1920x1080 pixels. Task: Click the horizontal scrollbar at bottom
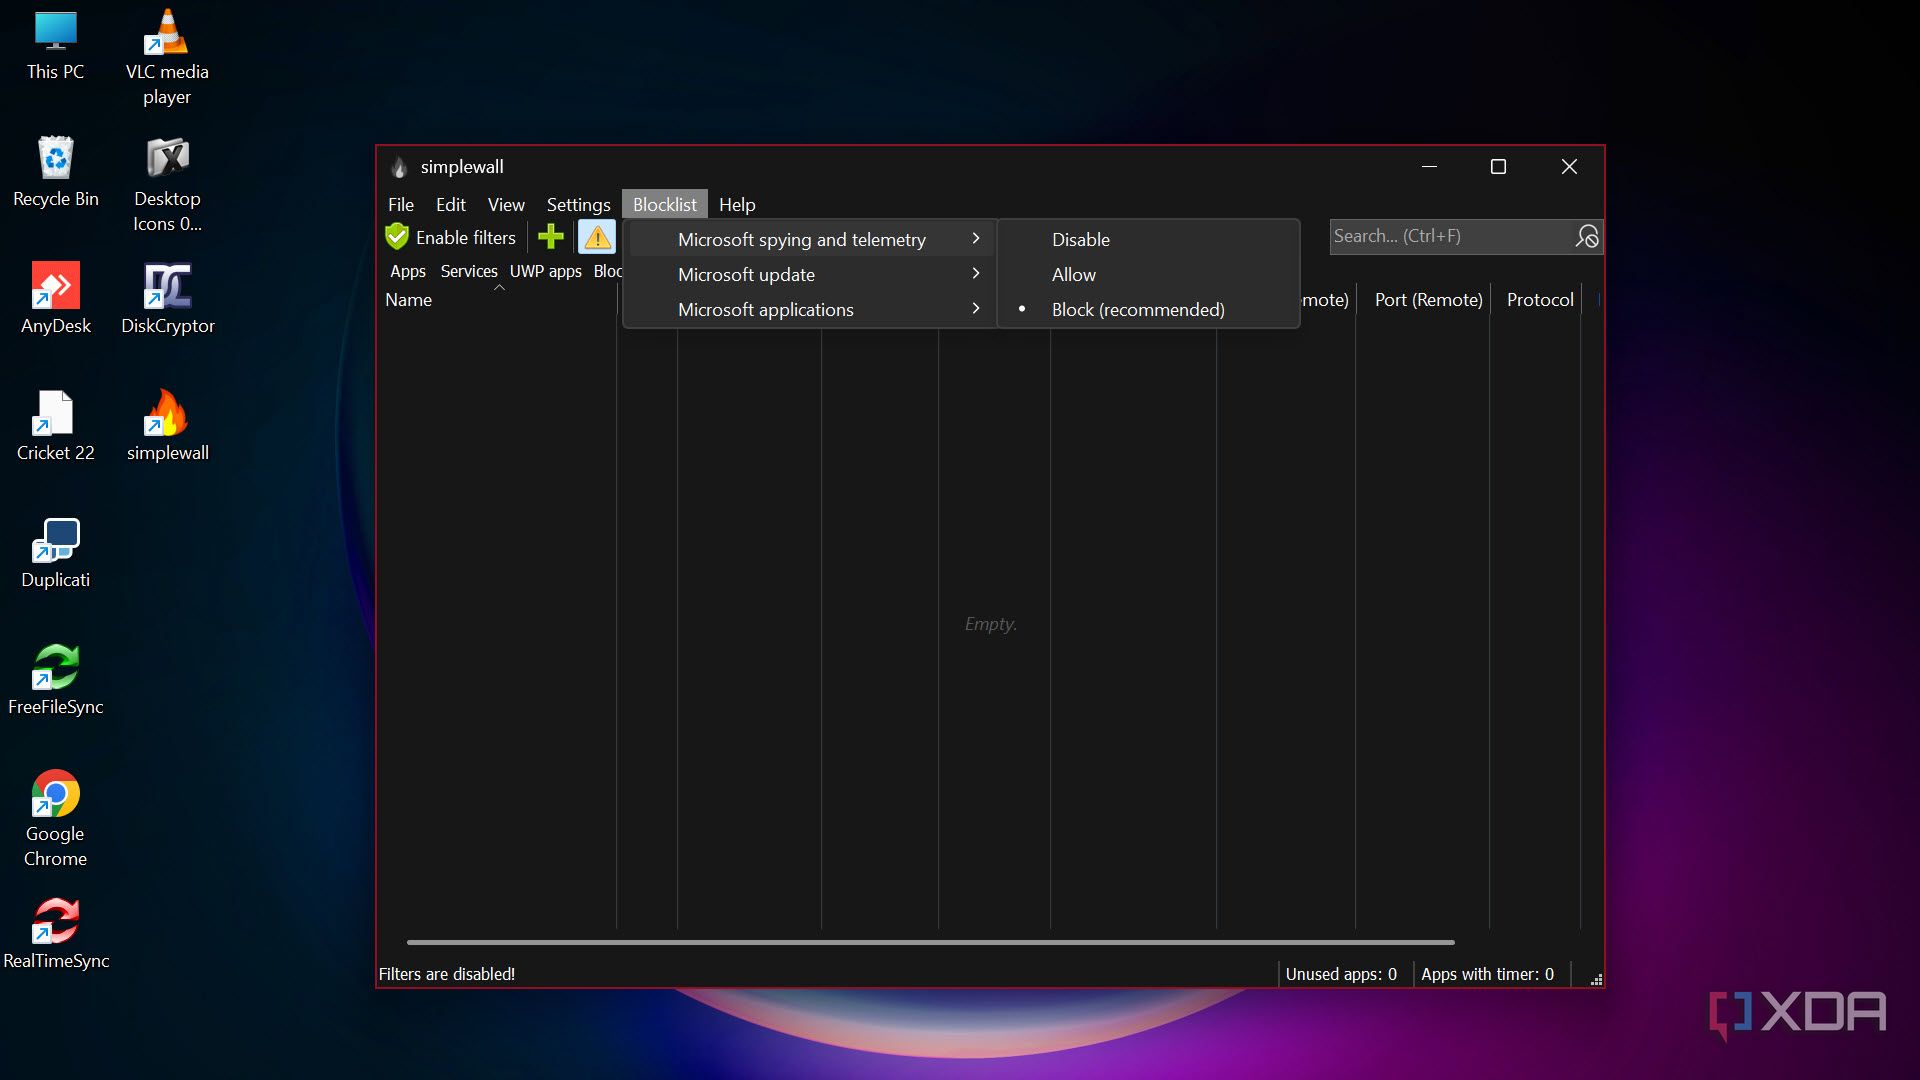pos(930,942)
